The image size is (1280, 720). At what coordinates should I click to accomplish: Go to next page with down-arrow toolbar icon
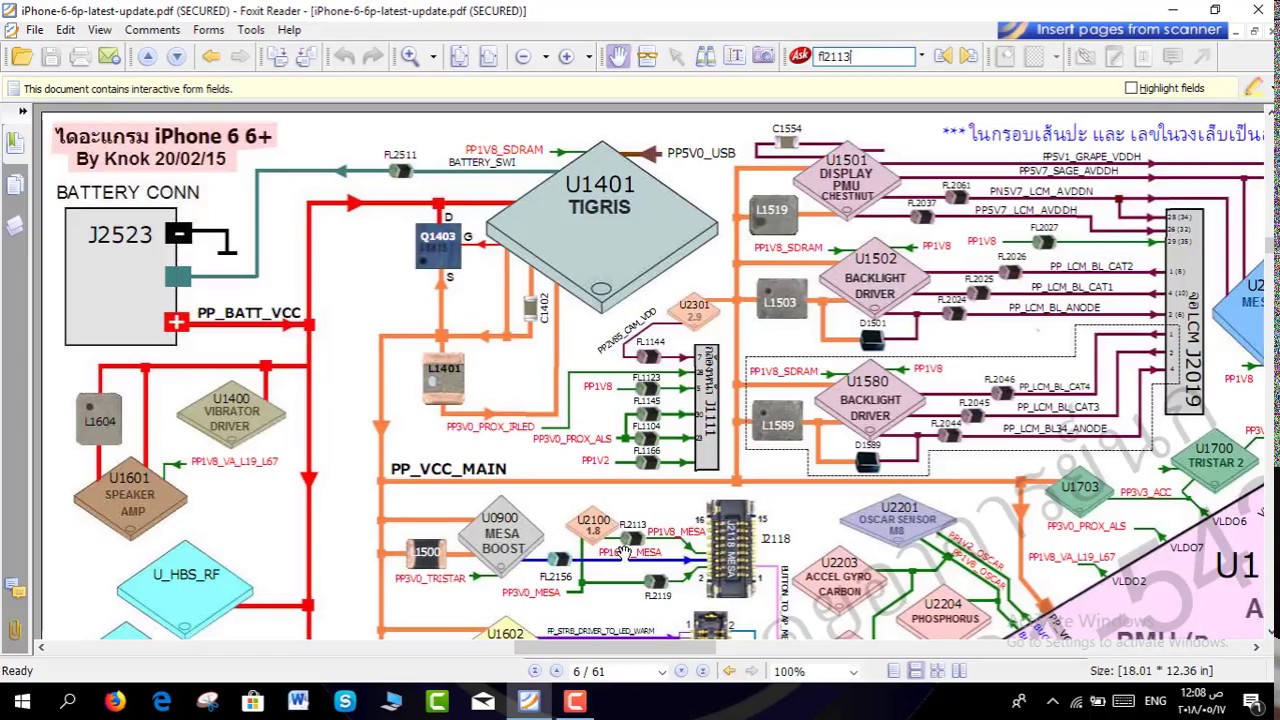(176, 57)
